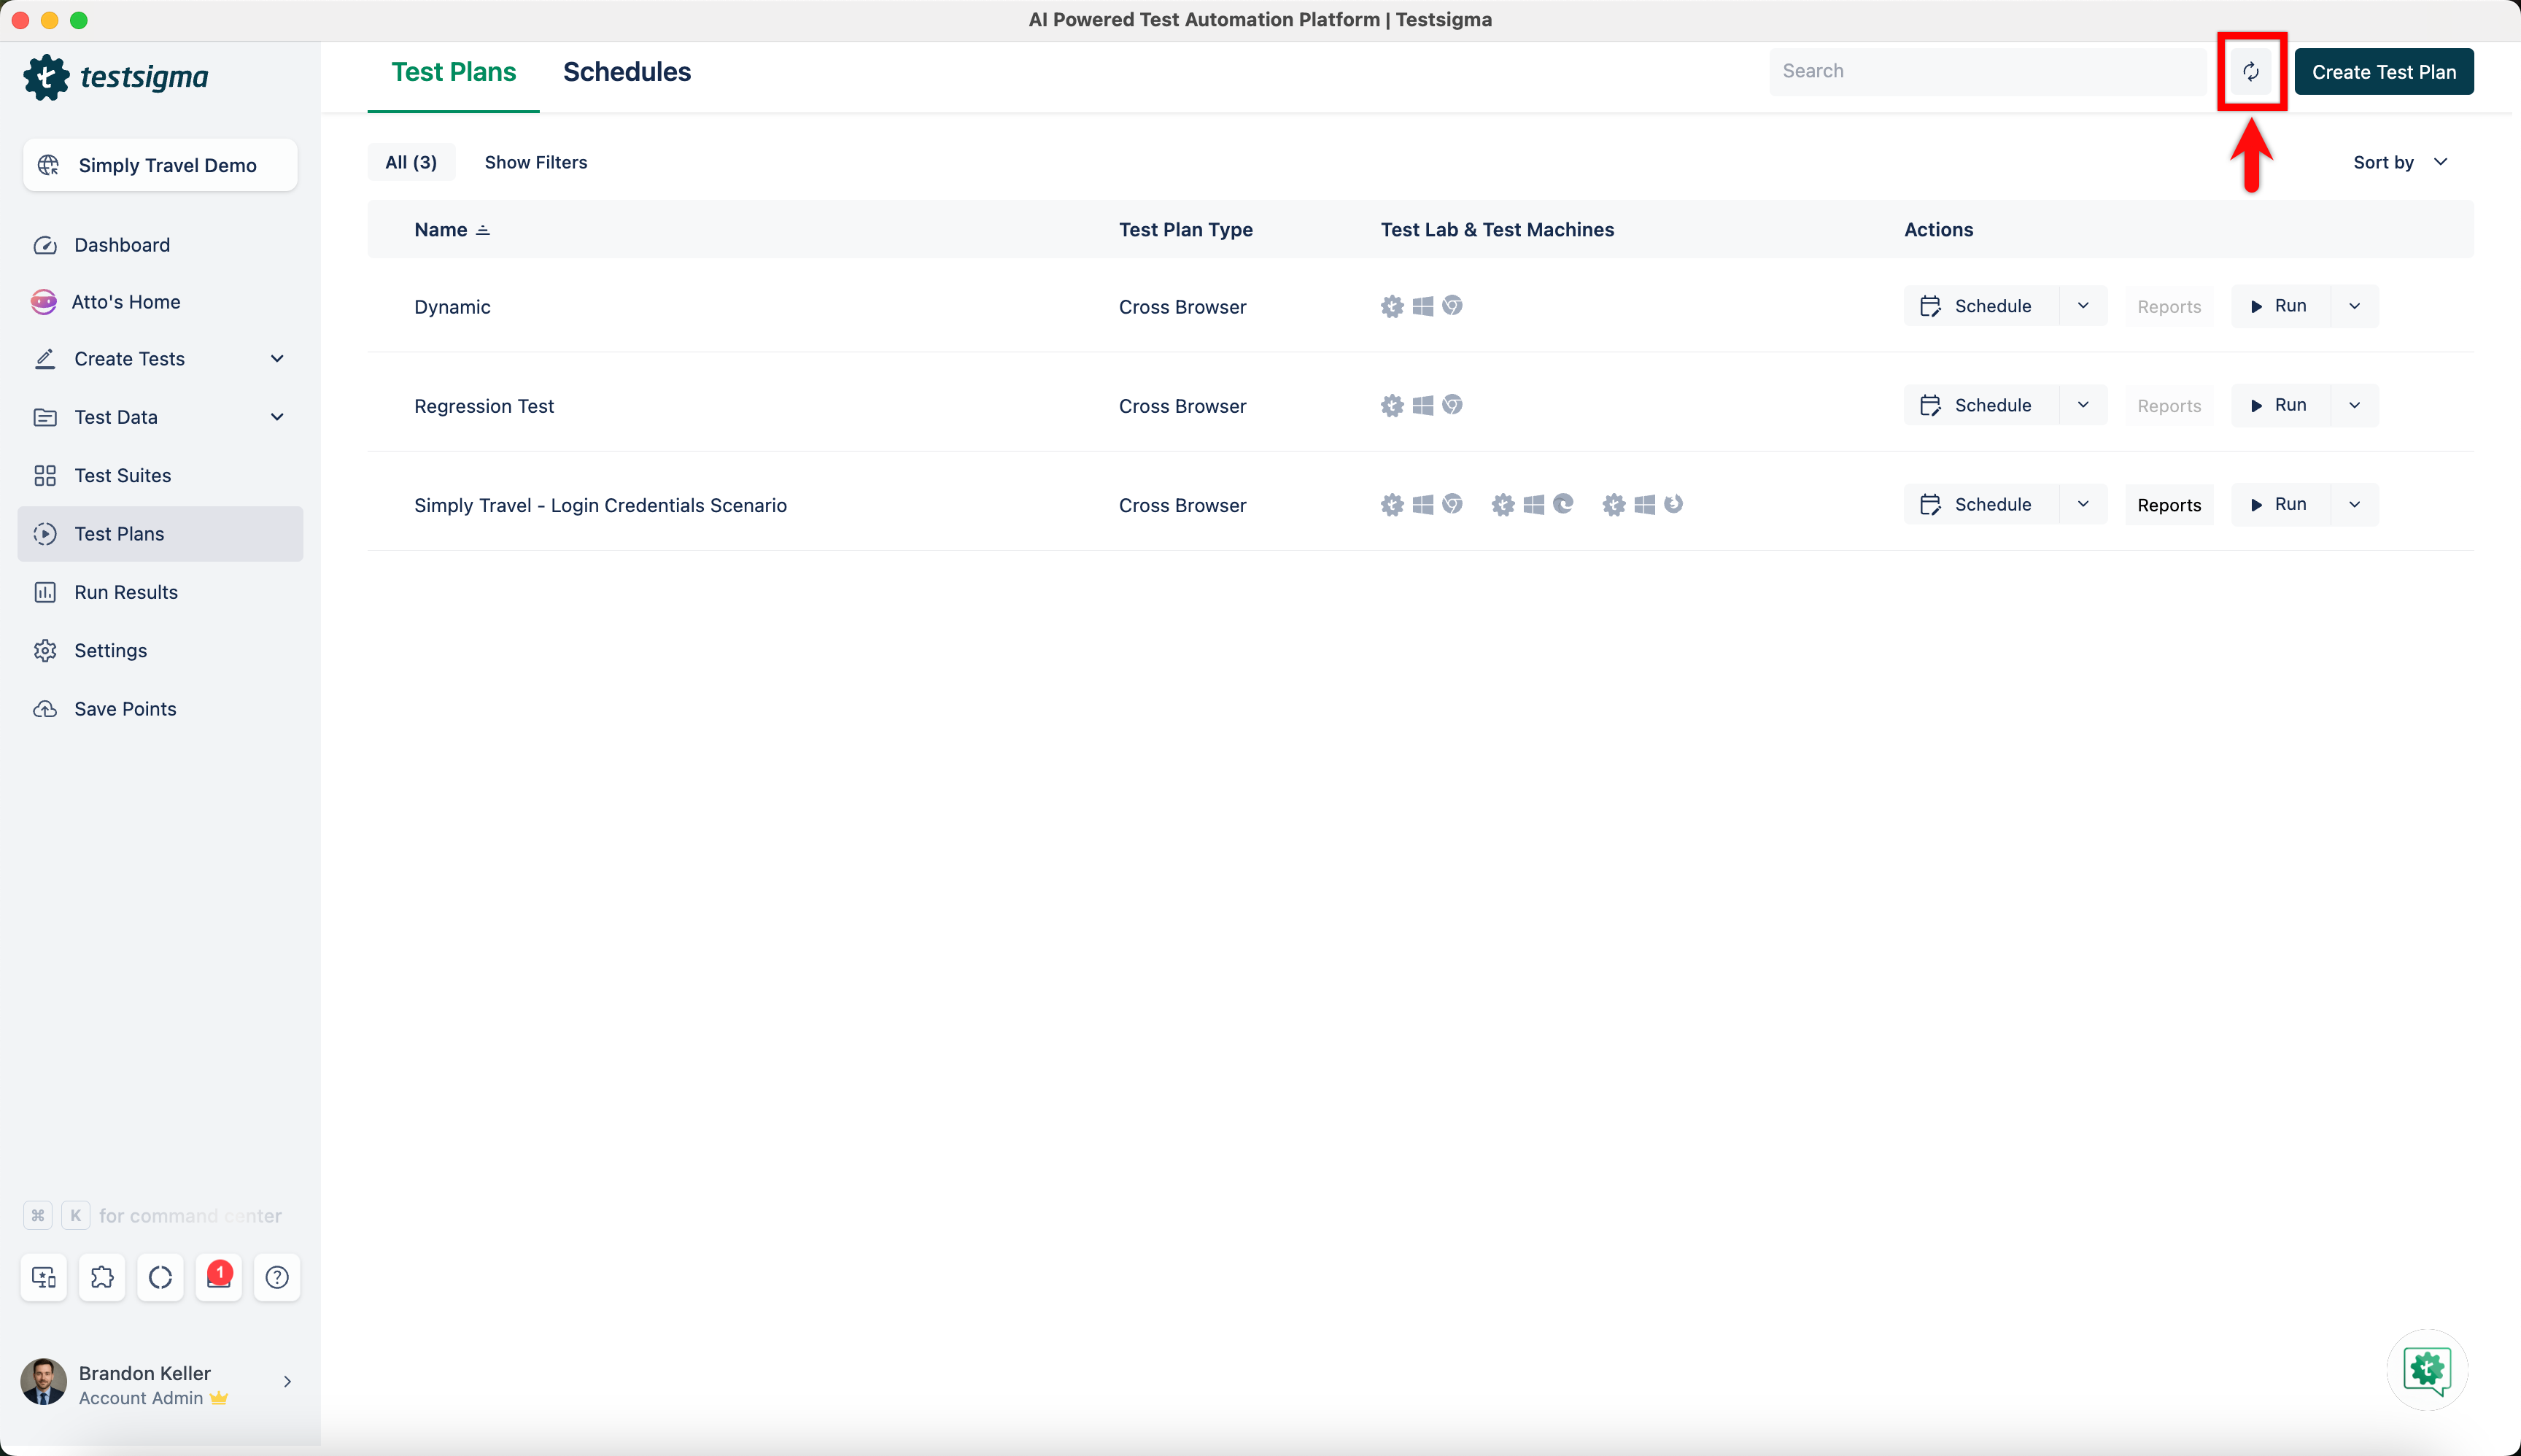
Task: Open Schedule dropdown arrow for Dynamic
Action: click(x=2083, y=306)
